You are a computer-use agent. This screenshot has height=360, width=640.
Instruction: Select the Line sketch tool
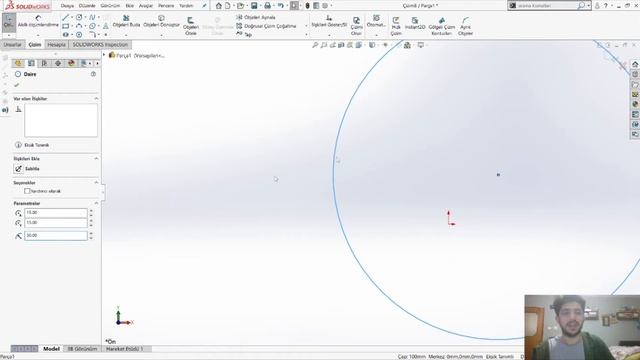click(x=65, y=18)
